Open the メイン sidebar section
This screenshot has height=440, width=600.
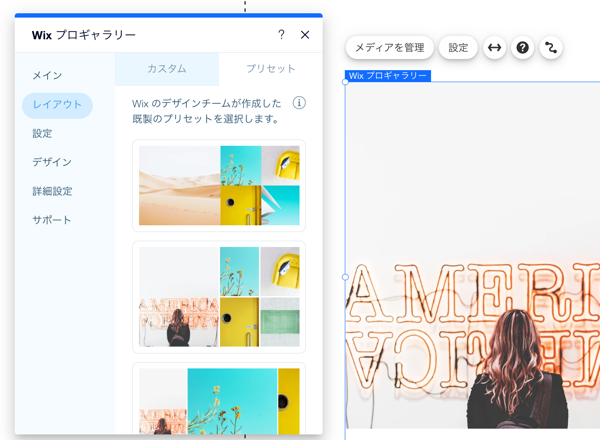(x=47, y=75)
